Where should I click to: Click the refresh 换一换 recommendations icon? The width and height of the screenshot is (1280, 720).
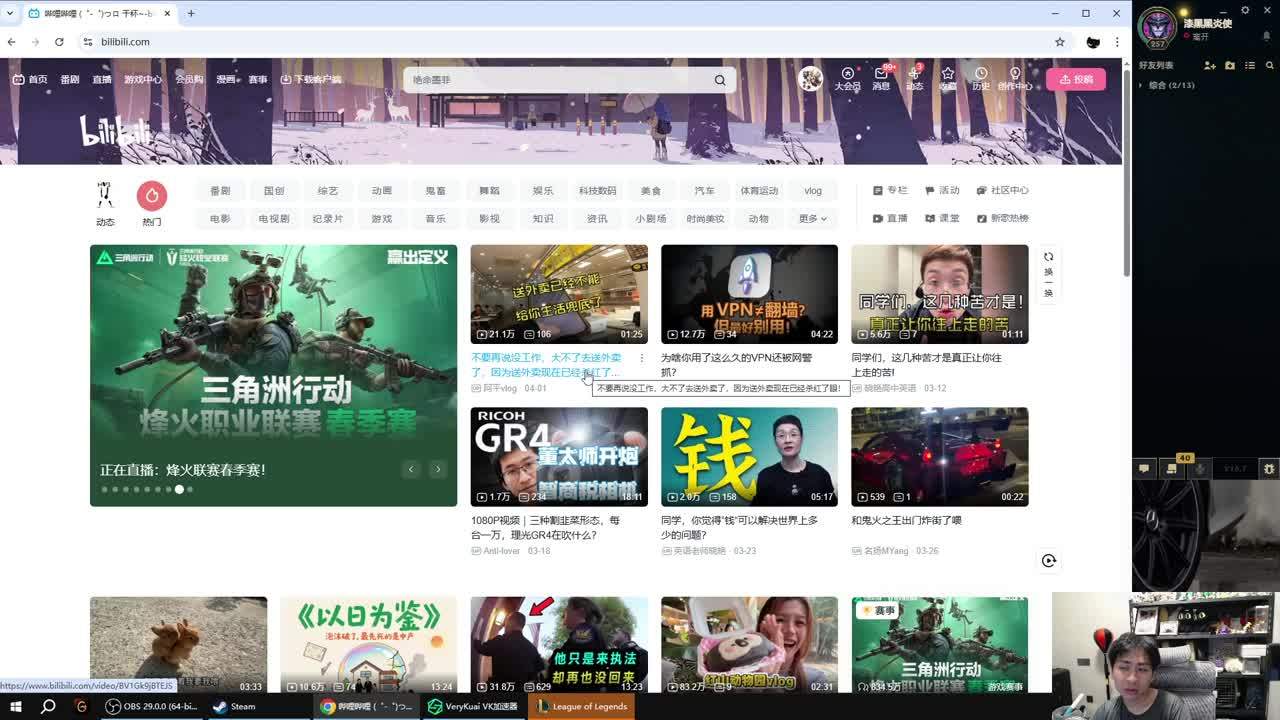pos(1048,257)
